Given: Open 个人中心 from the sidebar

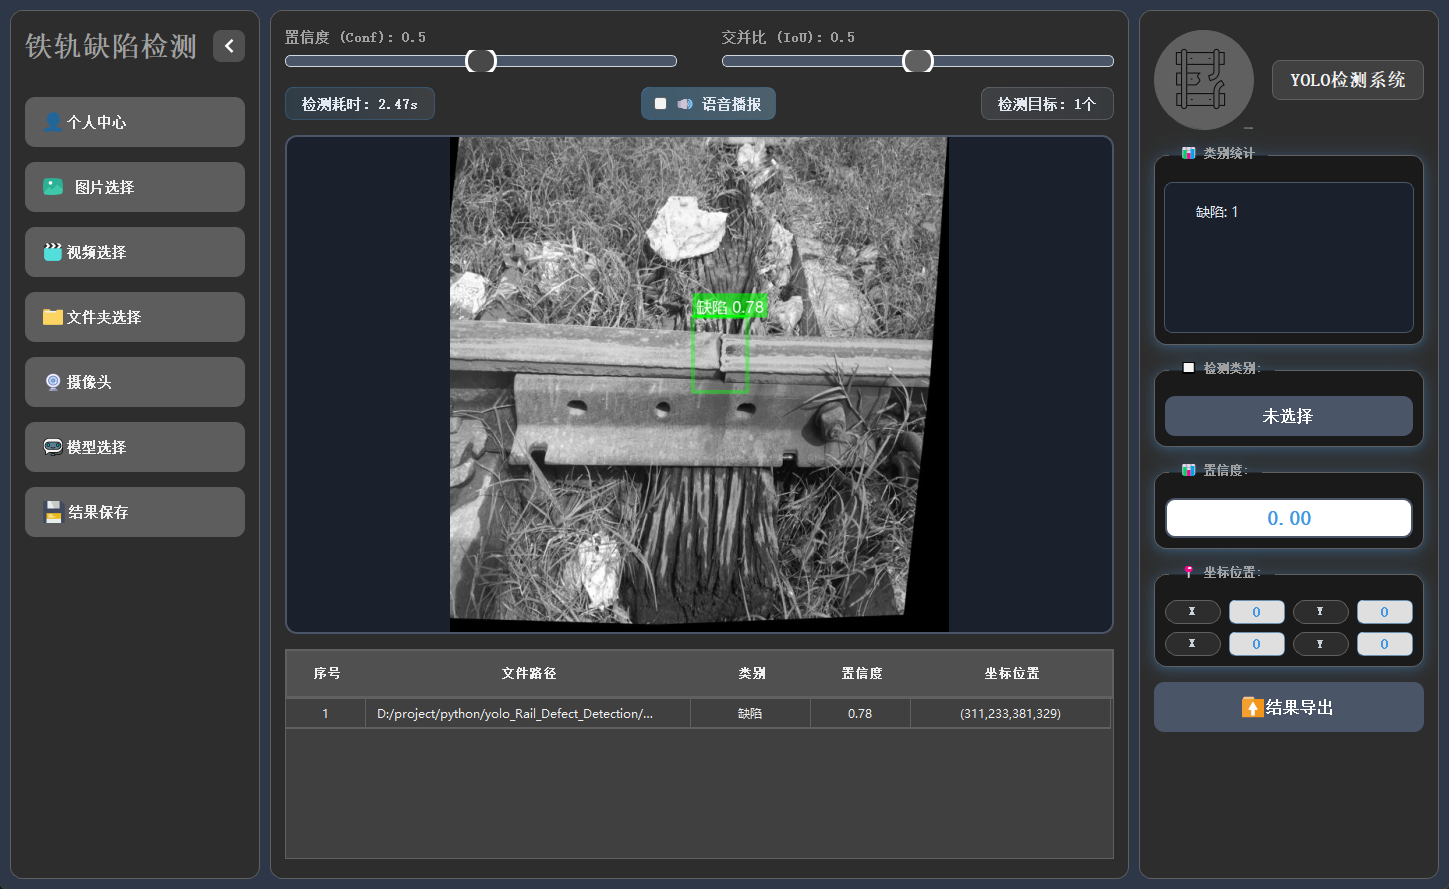Looking at the screenshot, I should click(135, 122).
